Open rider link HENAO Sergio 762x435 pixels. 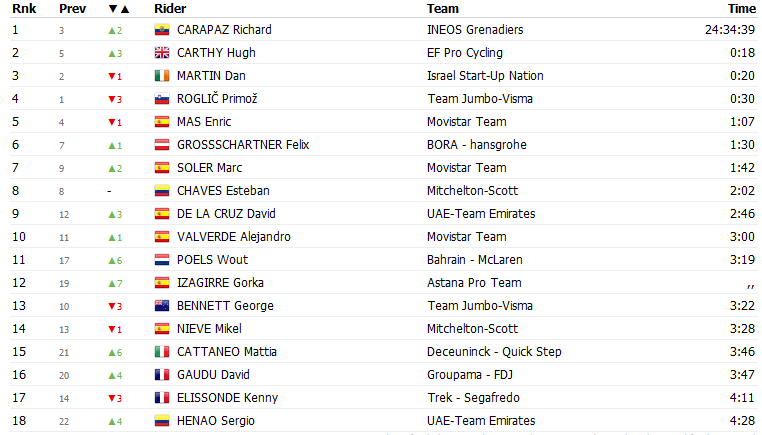216,421
